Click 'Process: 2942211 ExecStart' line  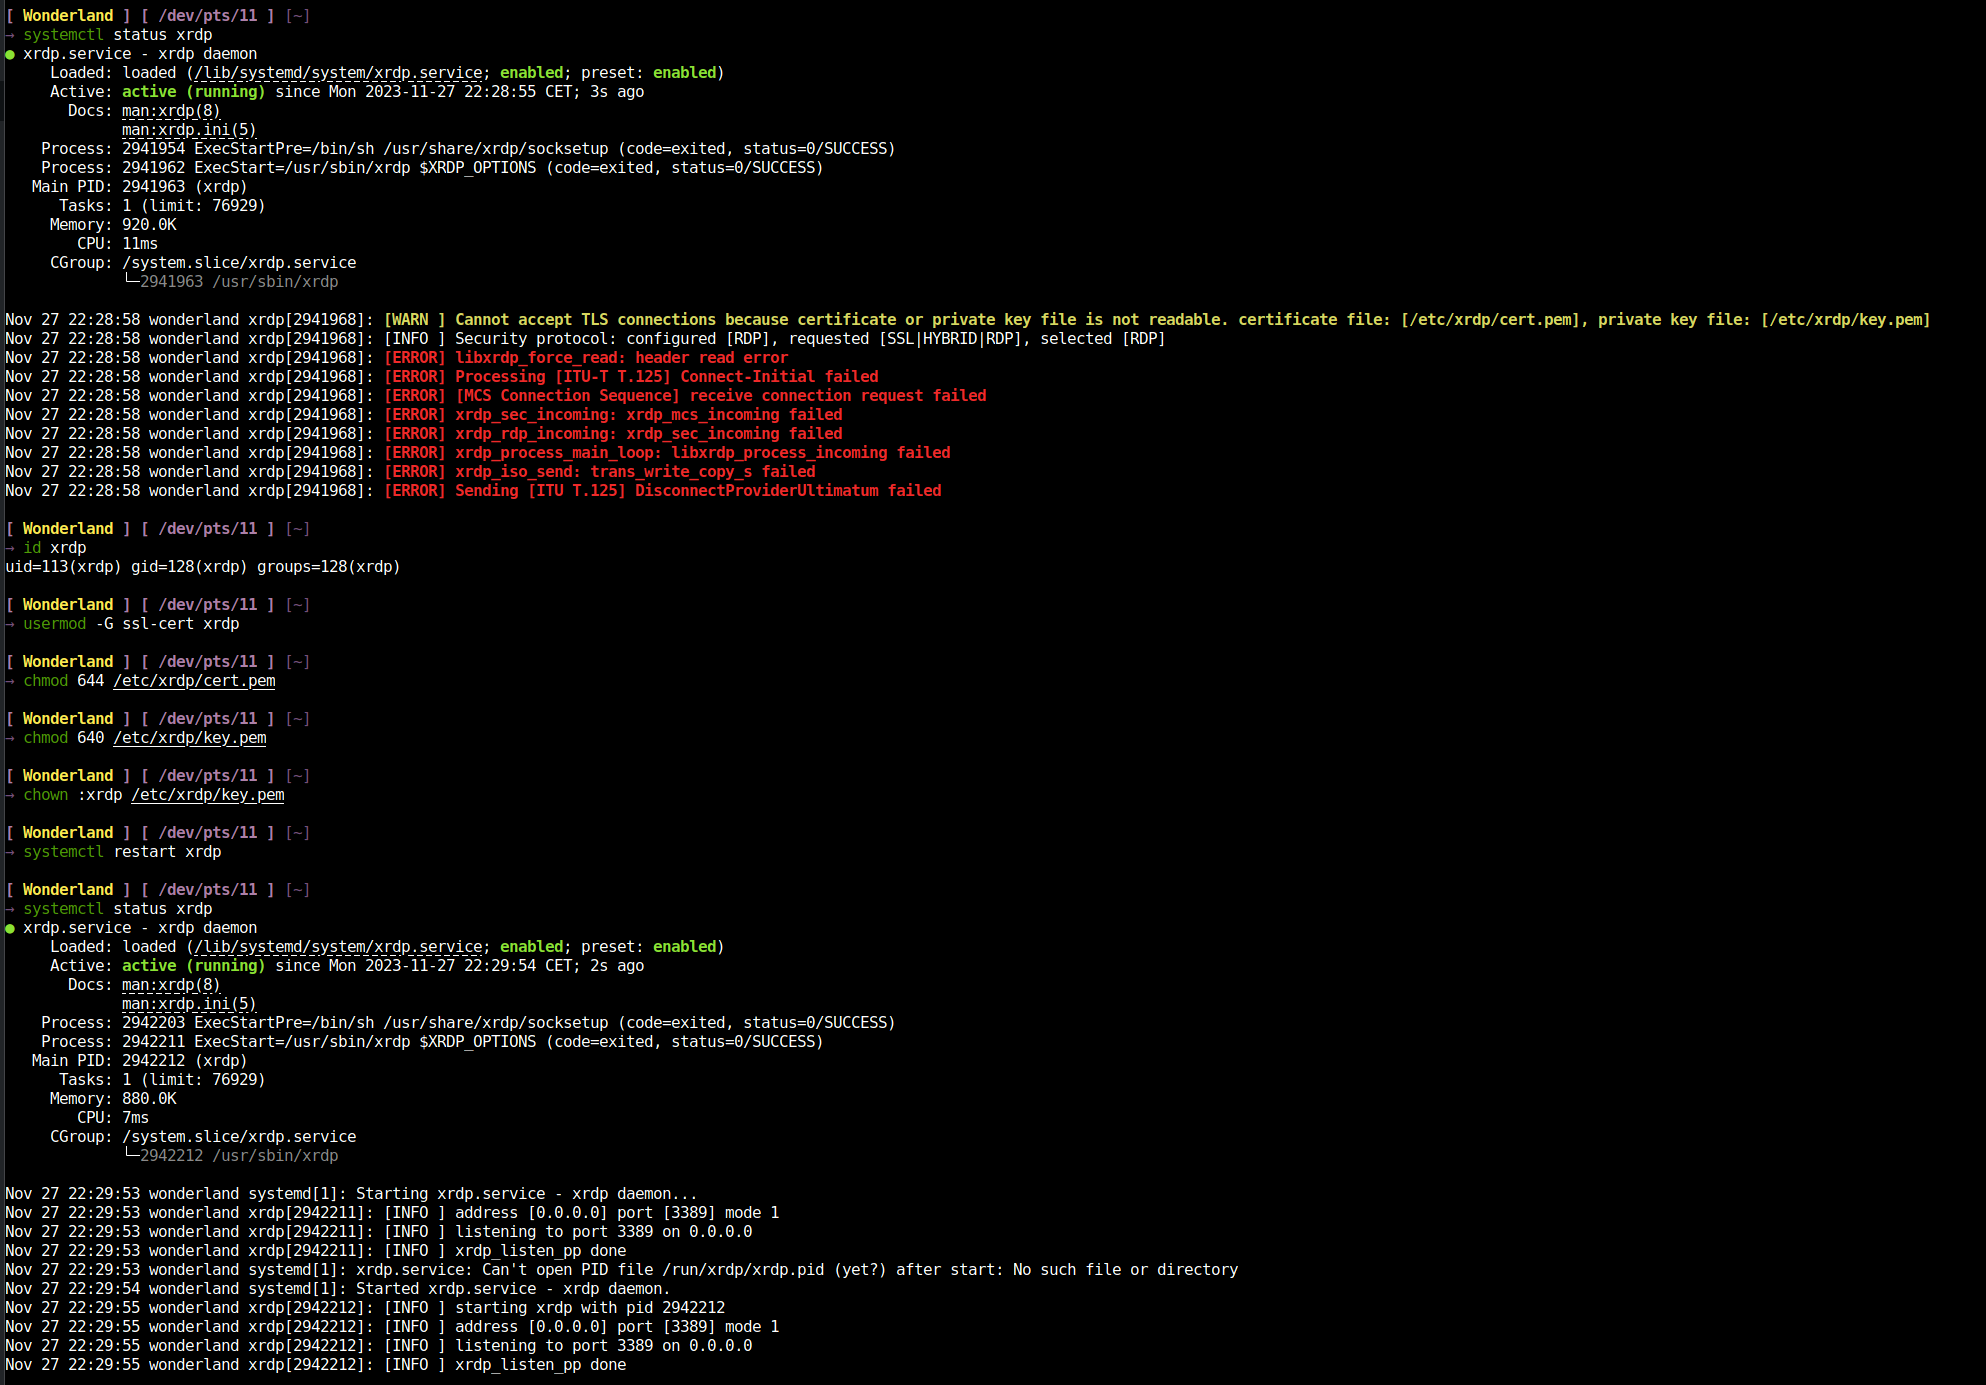pyautogui.click(x=432, y=1042)
